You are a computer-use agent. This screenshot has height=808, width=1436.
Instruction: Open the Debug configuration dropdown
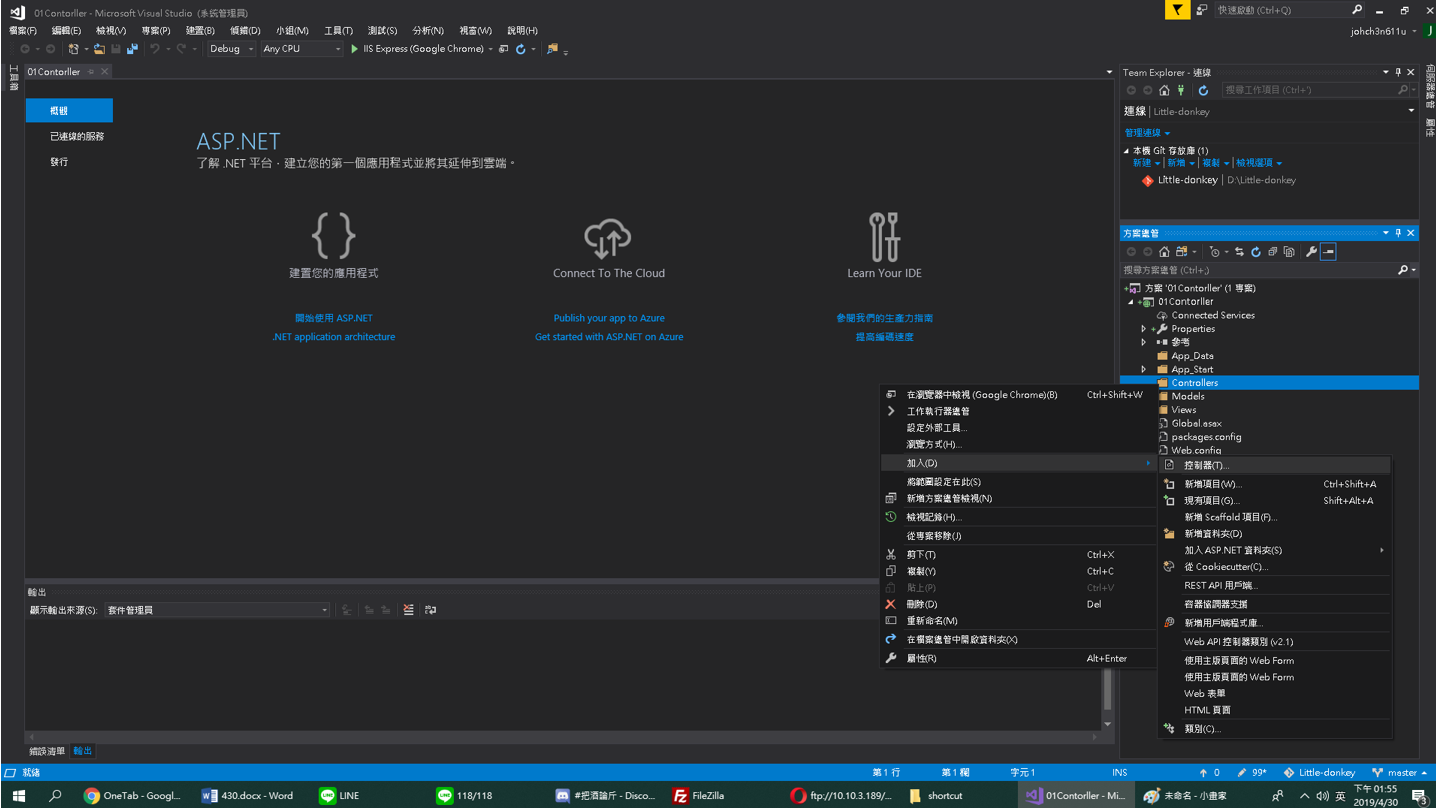[231, 49]
